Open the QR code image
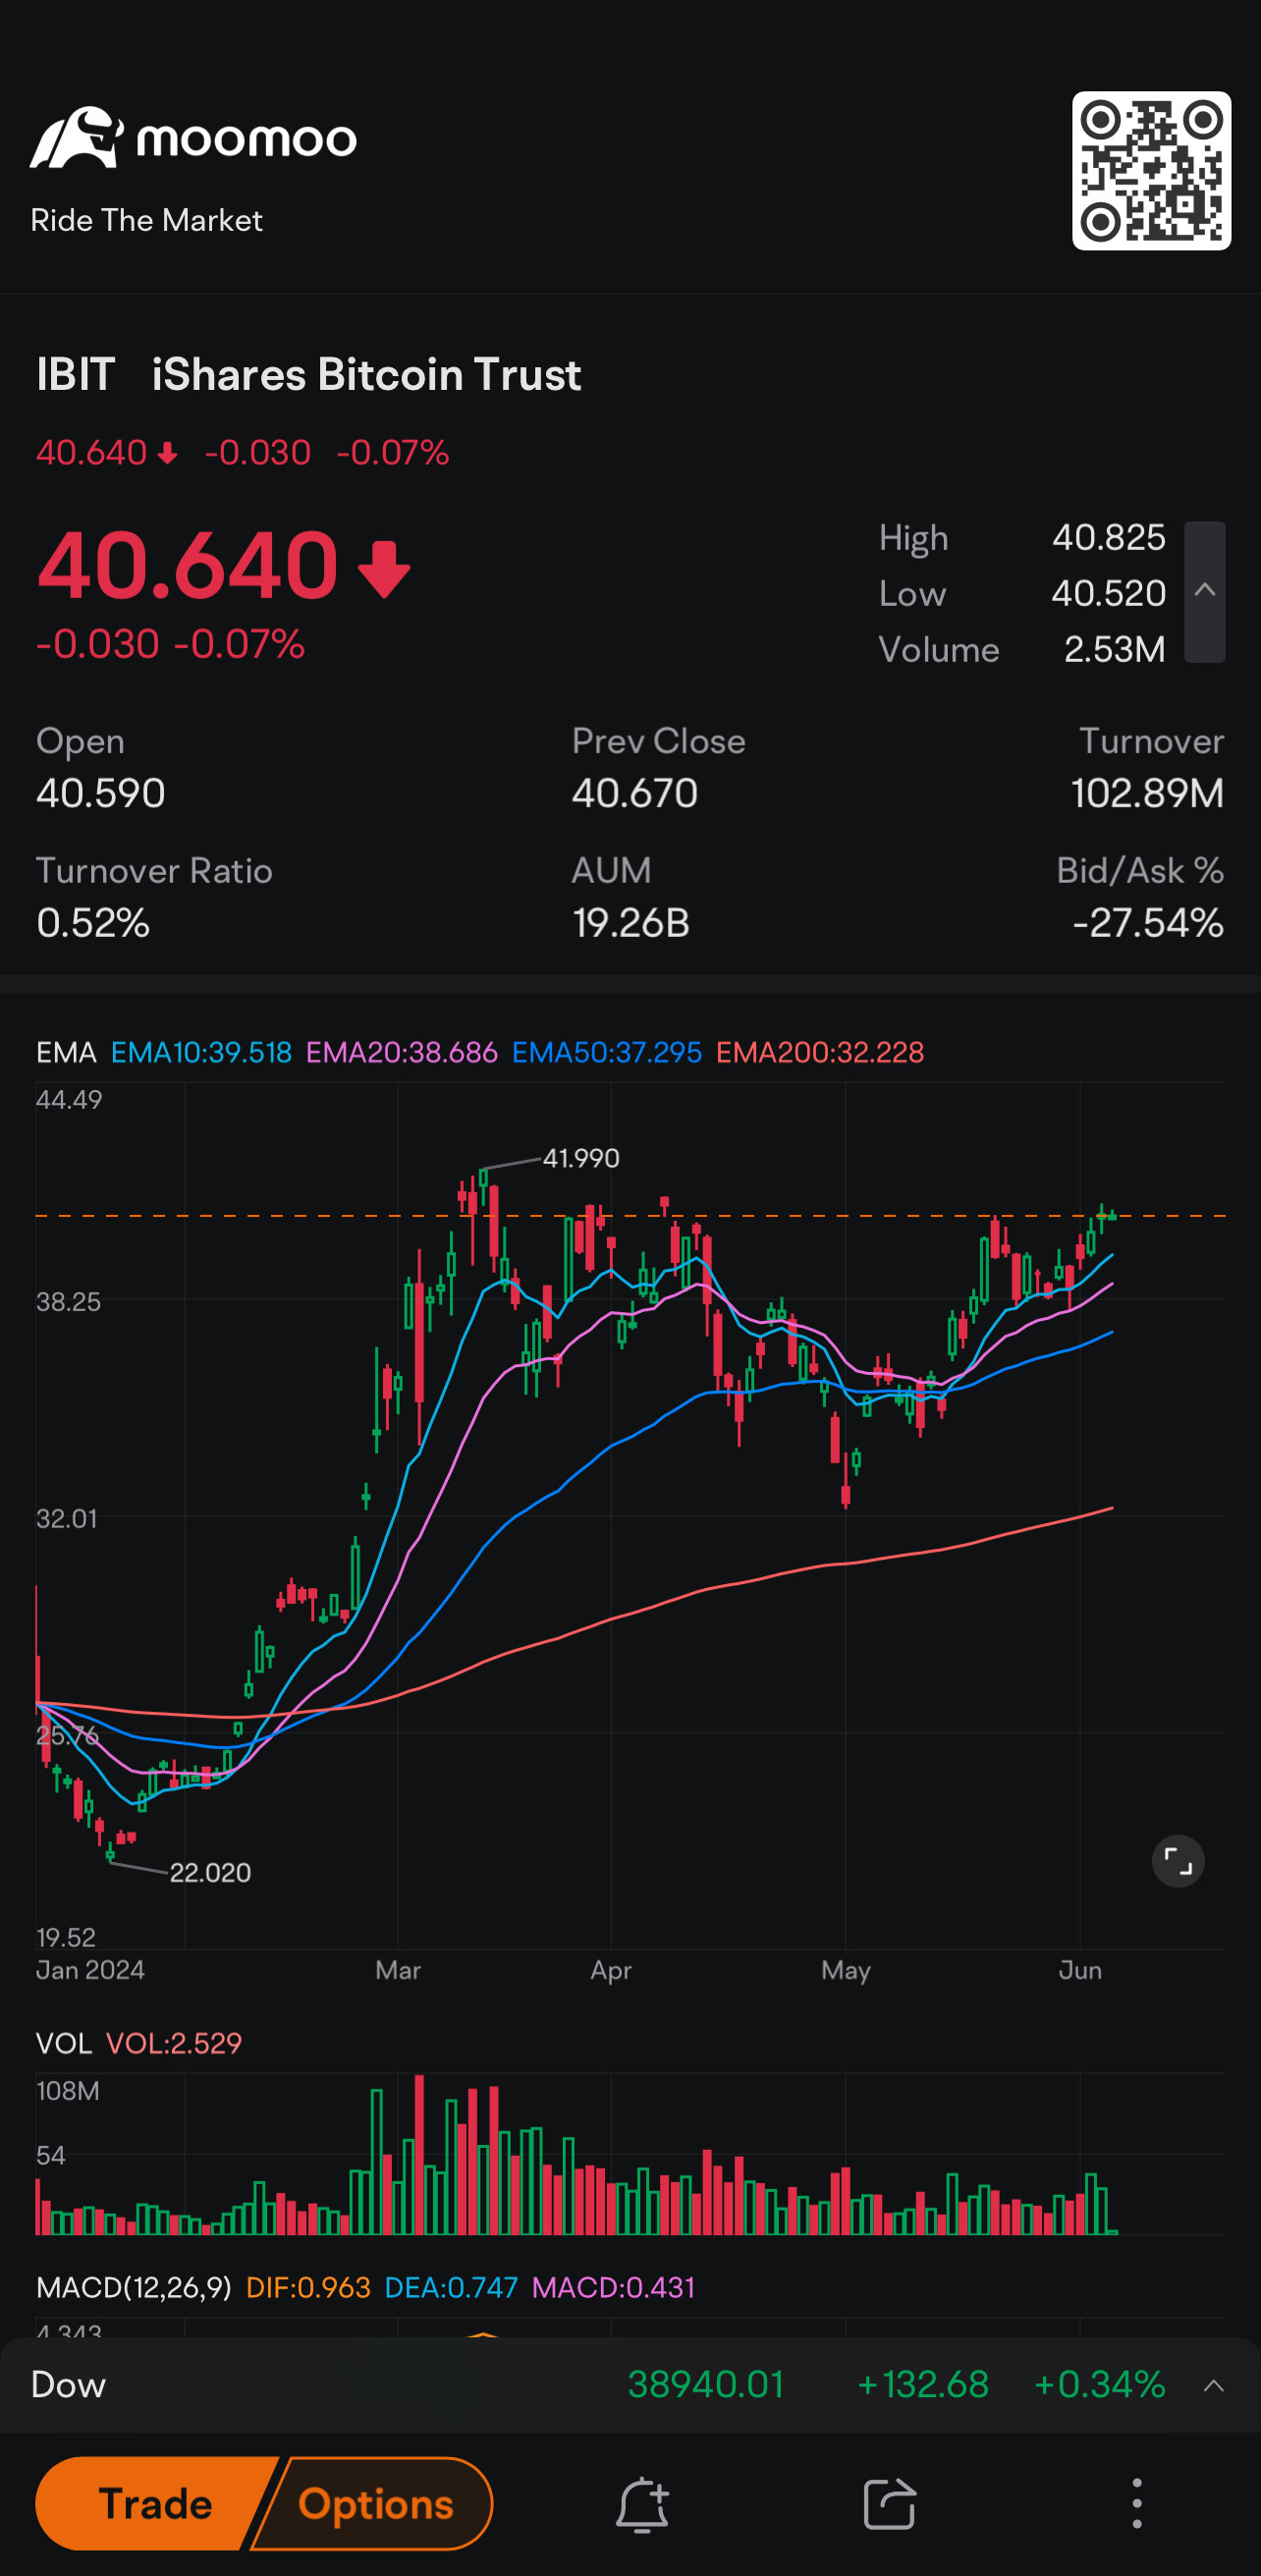The image size is (1261, 2576). (1151, 171)
